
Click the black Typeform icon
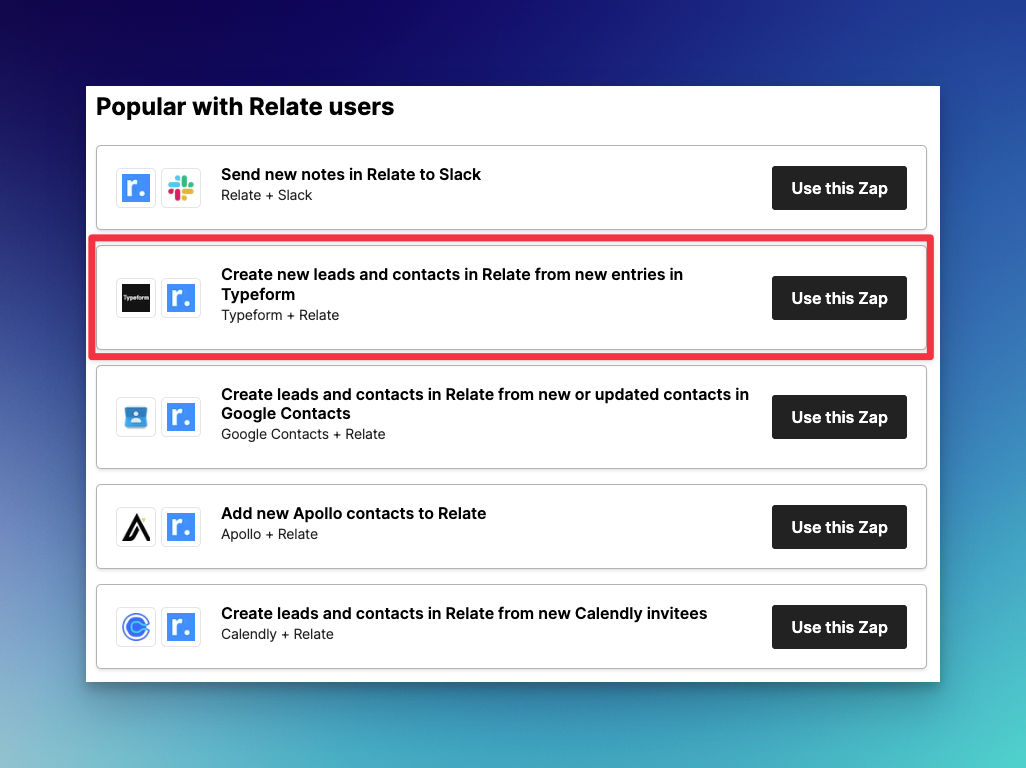[136, 298]
